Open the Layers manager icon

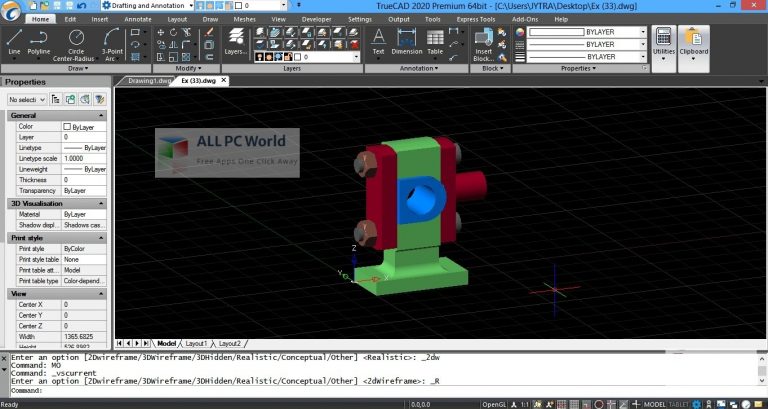[x=235, y=41]
